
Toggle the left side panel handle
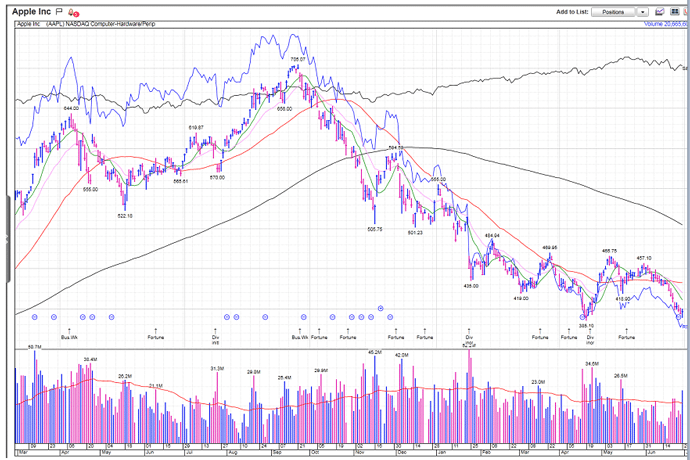pos(7,239)
